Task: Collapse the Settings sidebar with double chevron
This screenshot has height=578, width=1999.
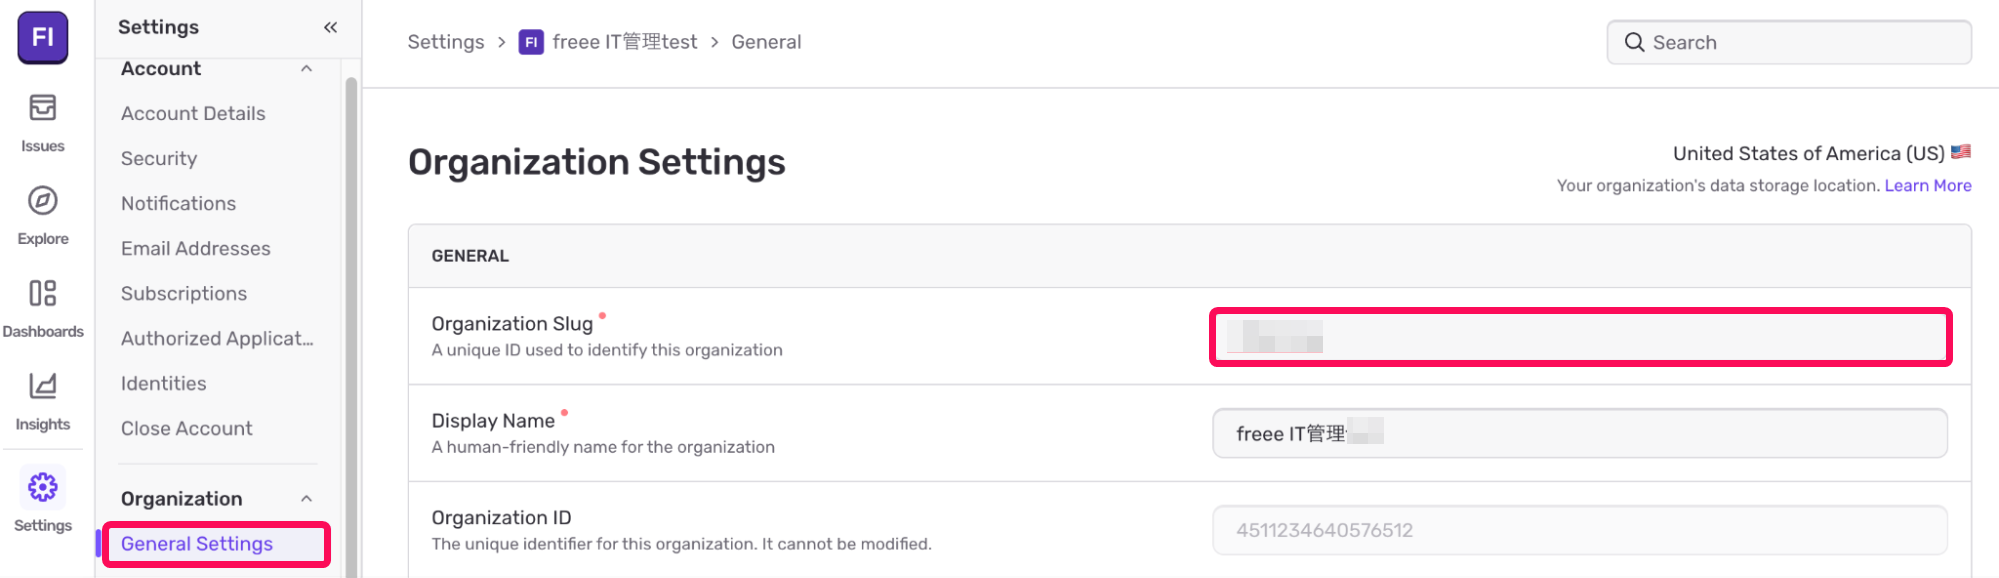Action: [330, 27]
